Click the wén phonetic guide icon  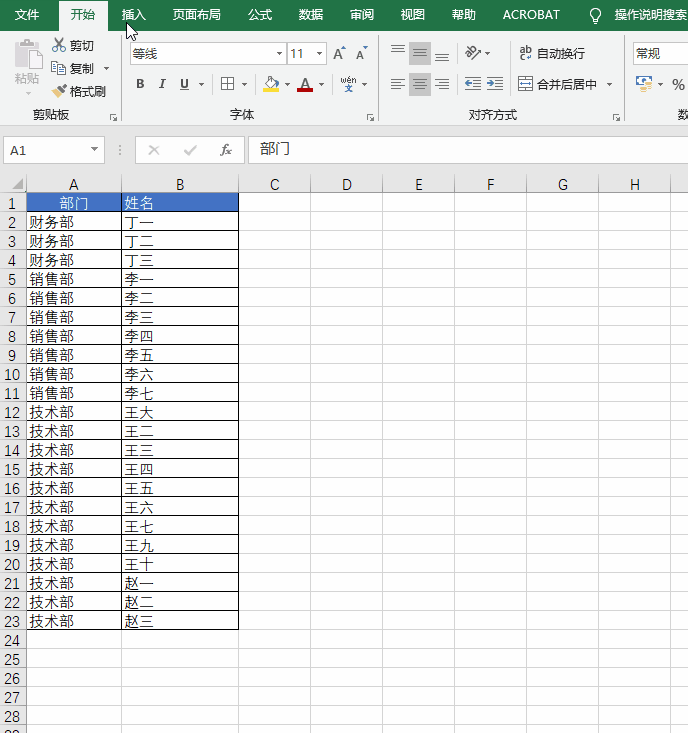pyautogui.click(x=348, y=84)
